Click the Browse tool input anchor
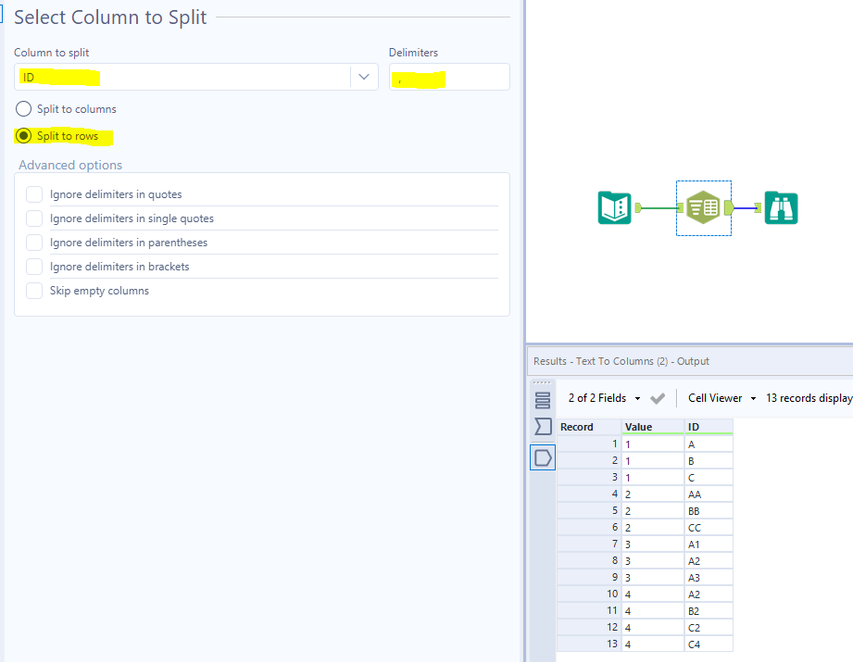The height and width of the screenshot is (662, 853). coord(758,207)
